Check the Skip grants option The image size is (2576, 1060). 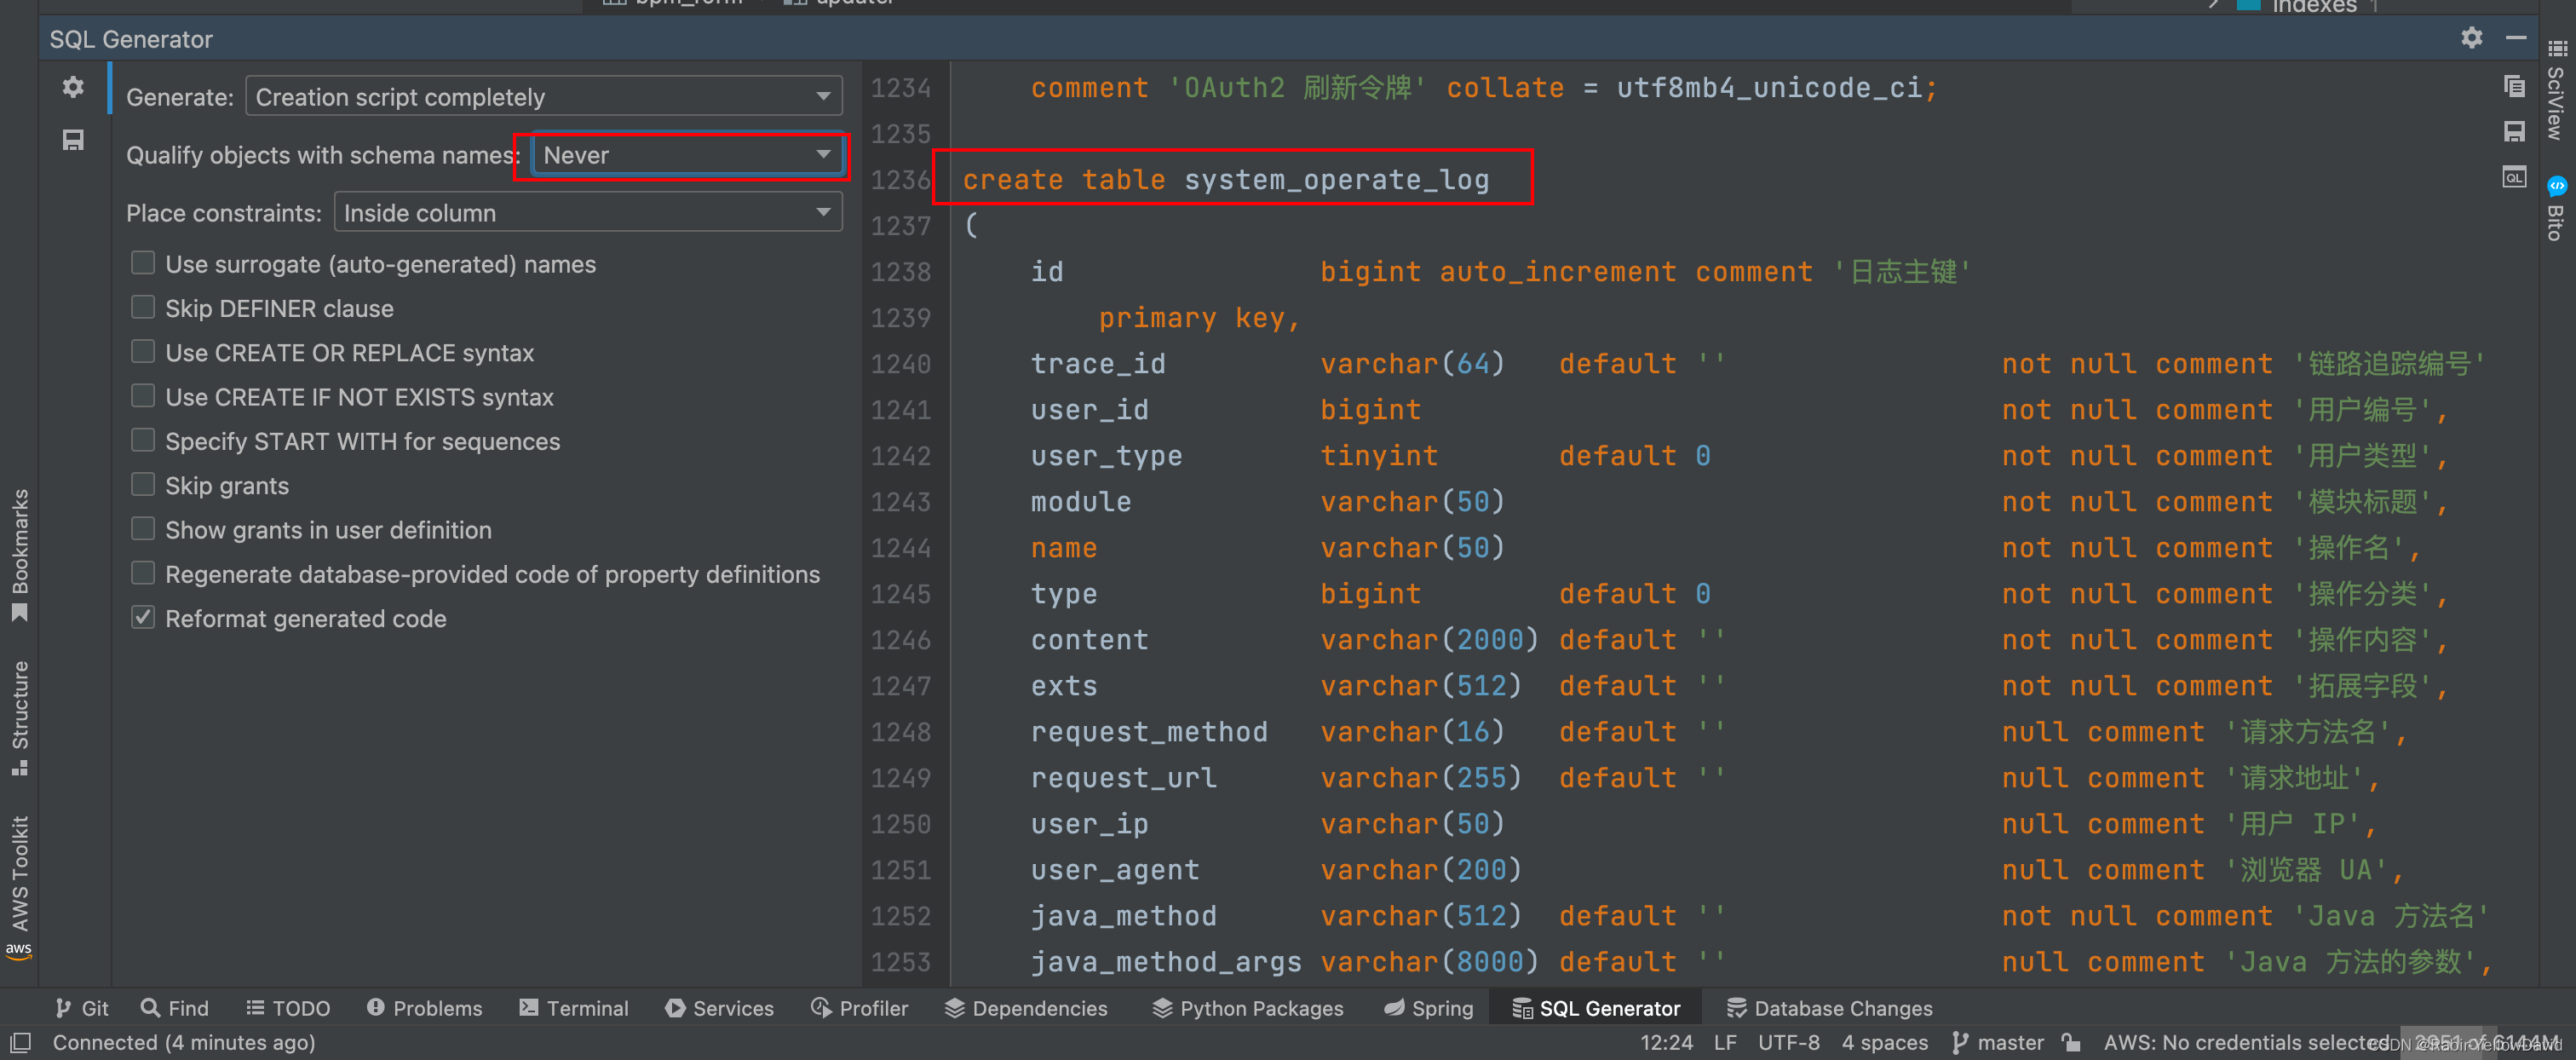pos(144,485)
